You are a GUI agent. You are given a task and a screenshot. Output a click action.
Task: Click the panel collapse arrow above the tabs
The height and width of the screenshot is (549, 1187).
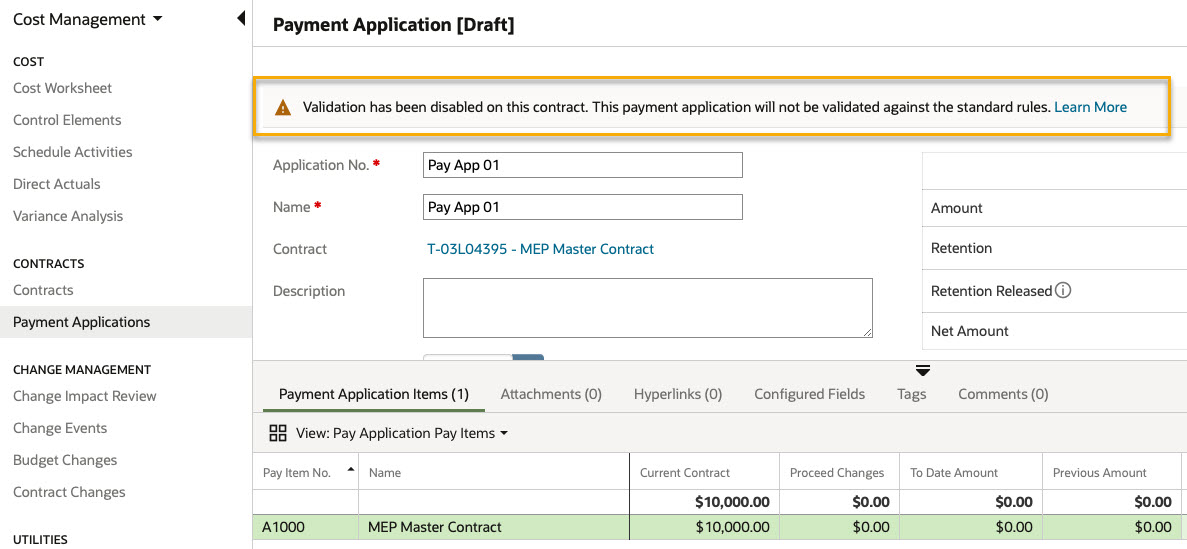[923, 370]
